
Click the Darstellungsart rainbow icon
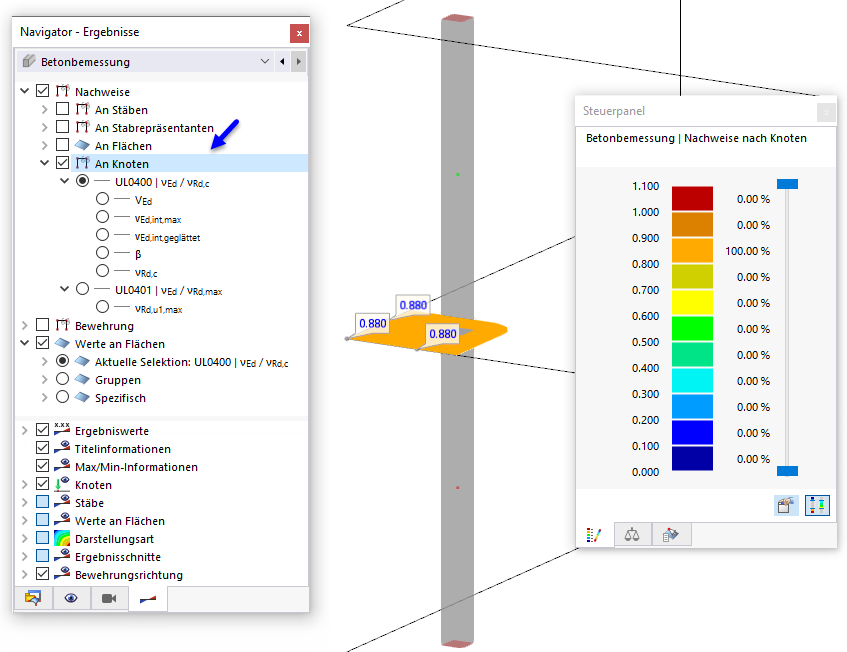62,538
